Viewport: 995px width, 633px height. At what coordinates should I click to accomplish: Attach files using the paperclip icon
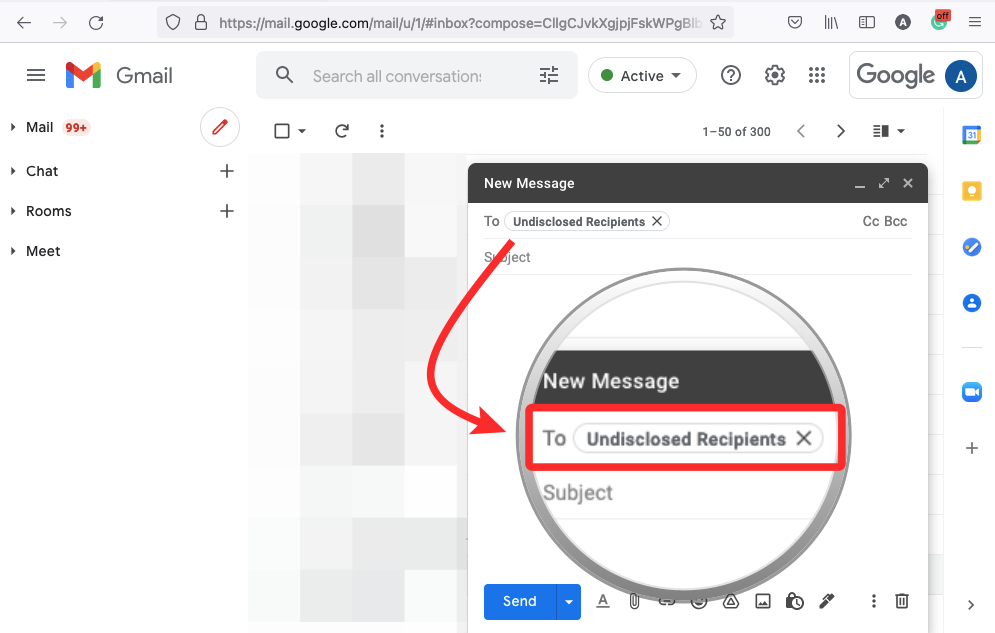(x=634, y=601)
